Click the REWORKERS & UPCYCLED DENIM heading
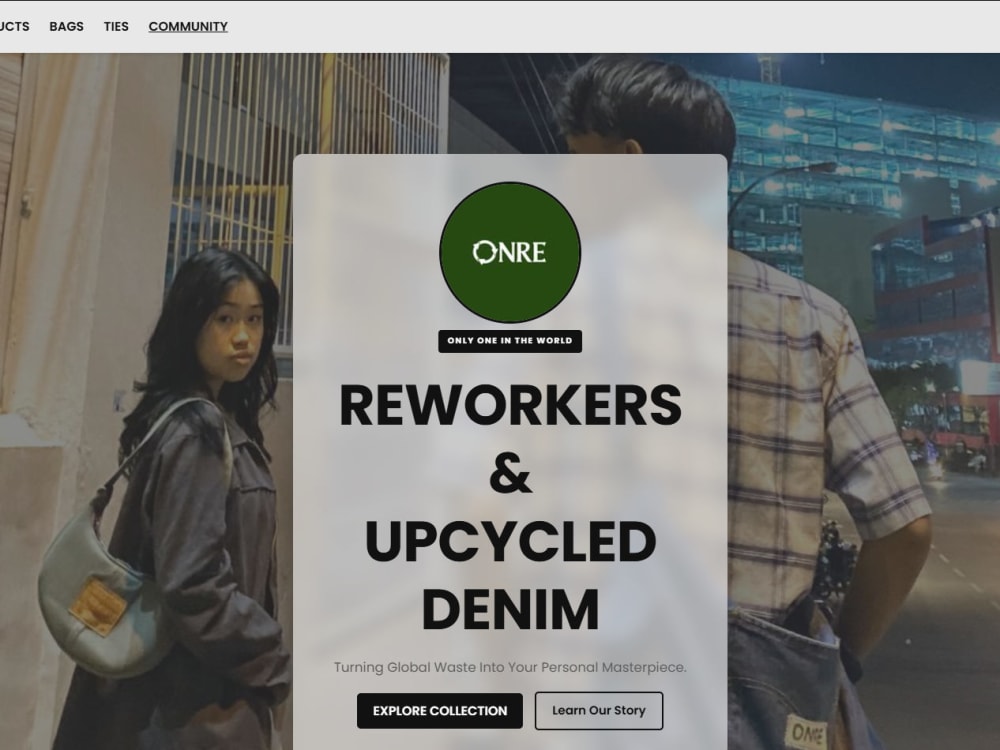Image resolution: width=1000 pixels, height=750 pixels. click(510, 506)
